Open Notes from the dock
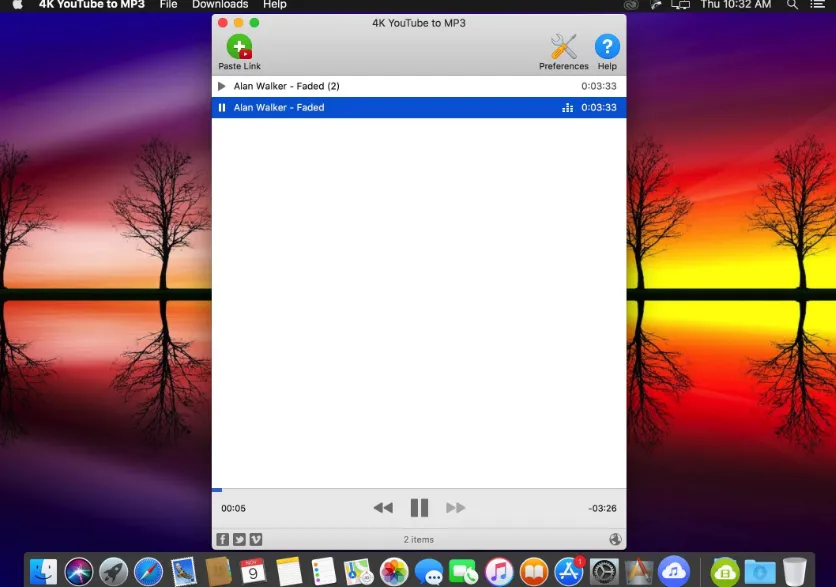 coord(289,572)
